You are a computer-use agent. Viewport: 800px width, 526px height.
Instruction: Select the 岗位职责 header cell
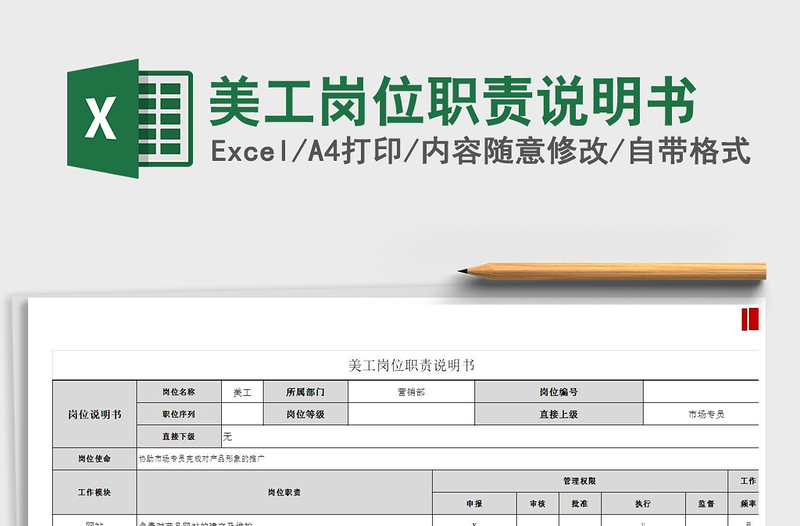285,492
